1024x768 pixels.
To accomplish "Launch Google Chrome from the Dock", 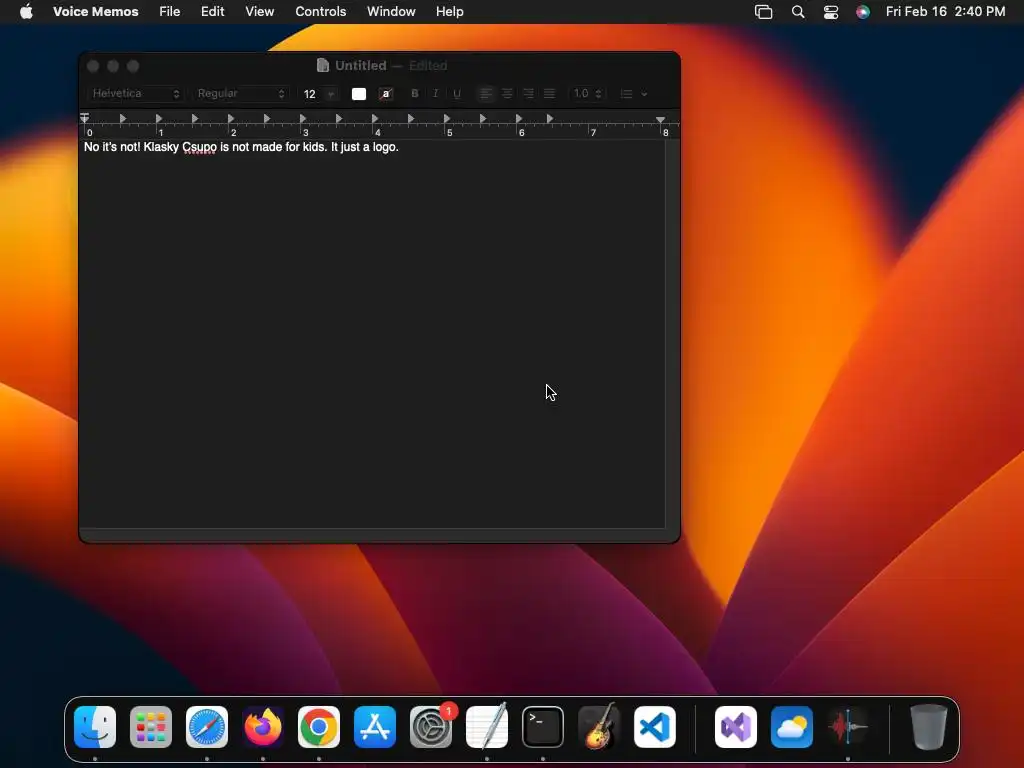I will click(319, 727).
